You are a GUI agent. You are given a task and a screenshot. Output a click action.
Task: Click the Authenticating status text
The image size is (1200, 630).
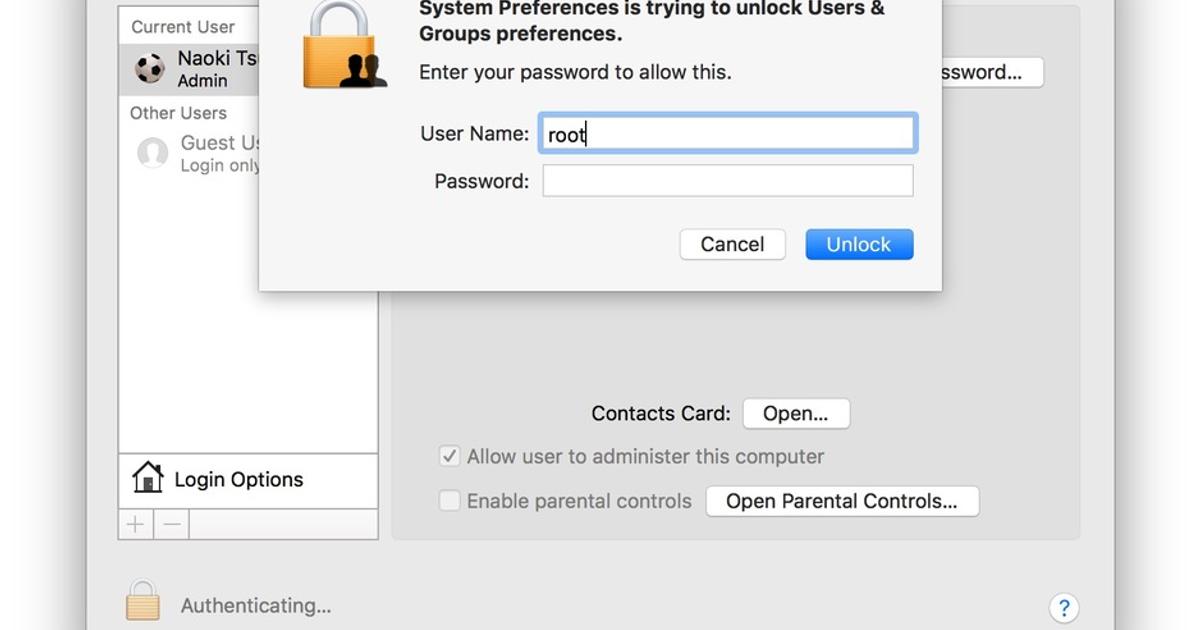[x=256, y=606]
